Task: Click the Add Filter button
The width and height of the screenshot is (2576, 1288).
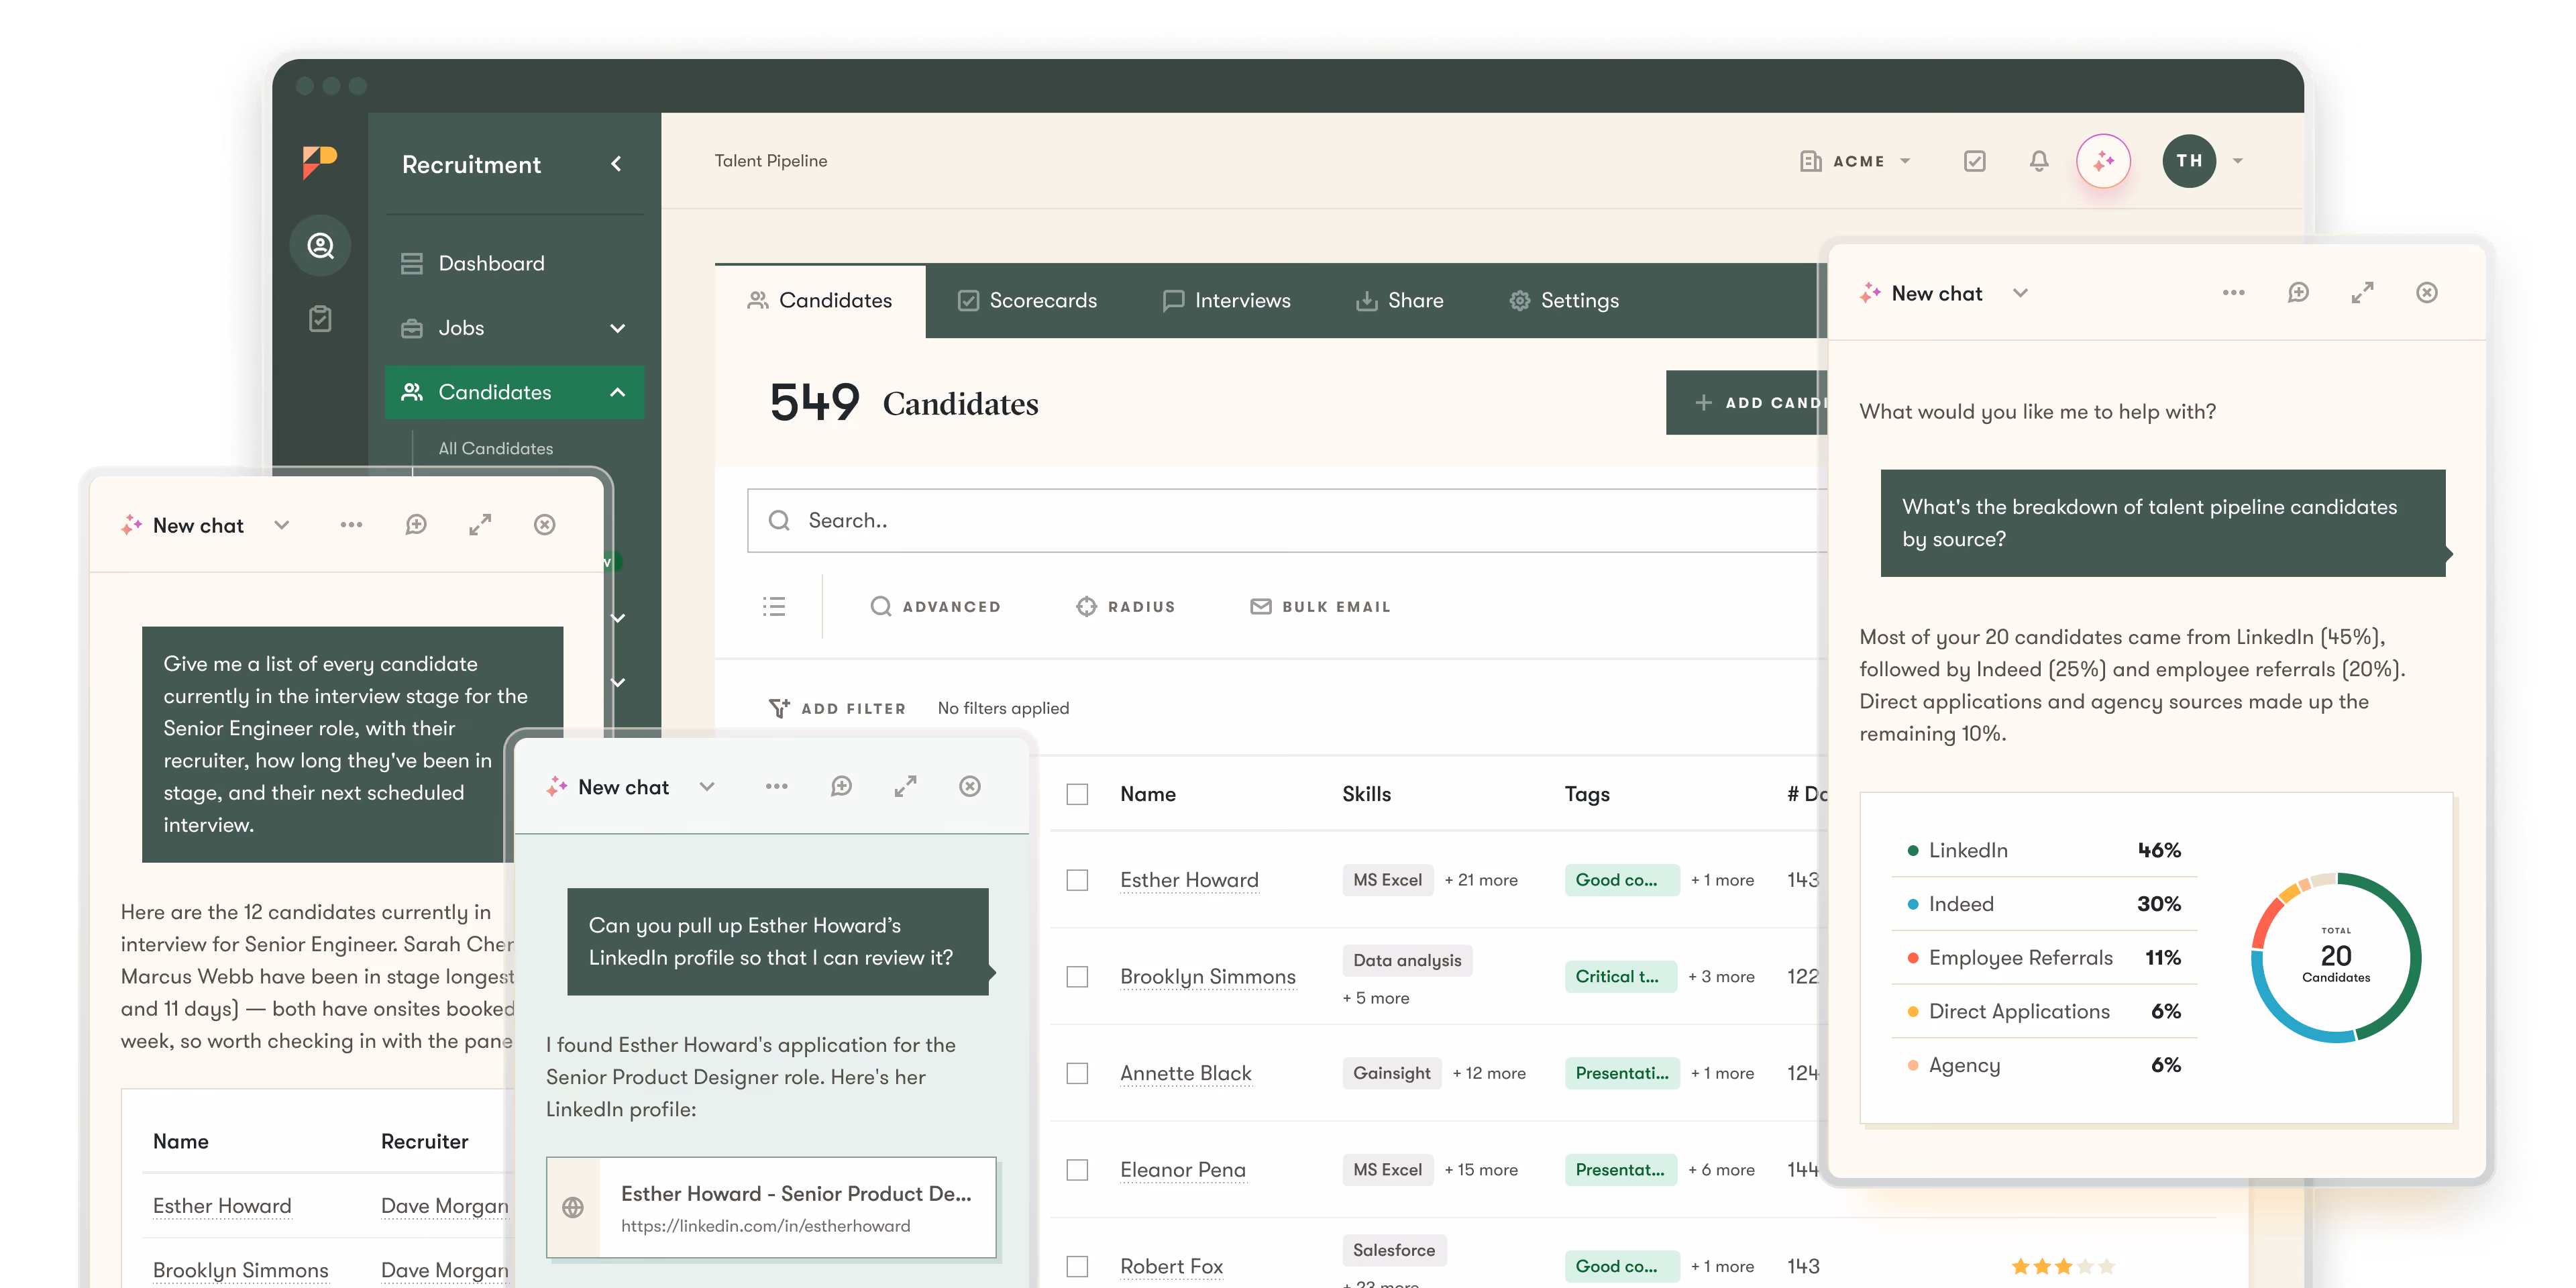Action: (x=837, y=708)
